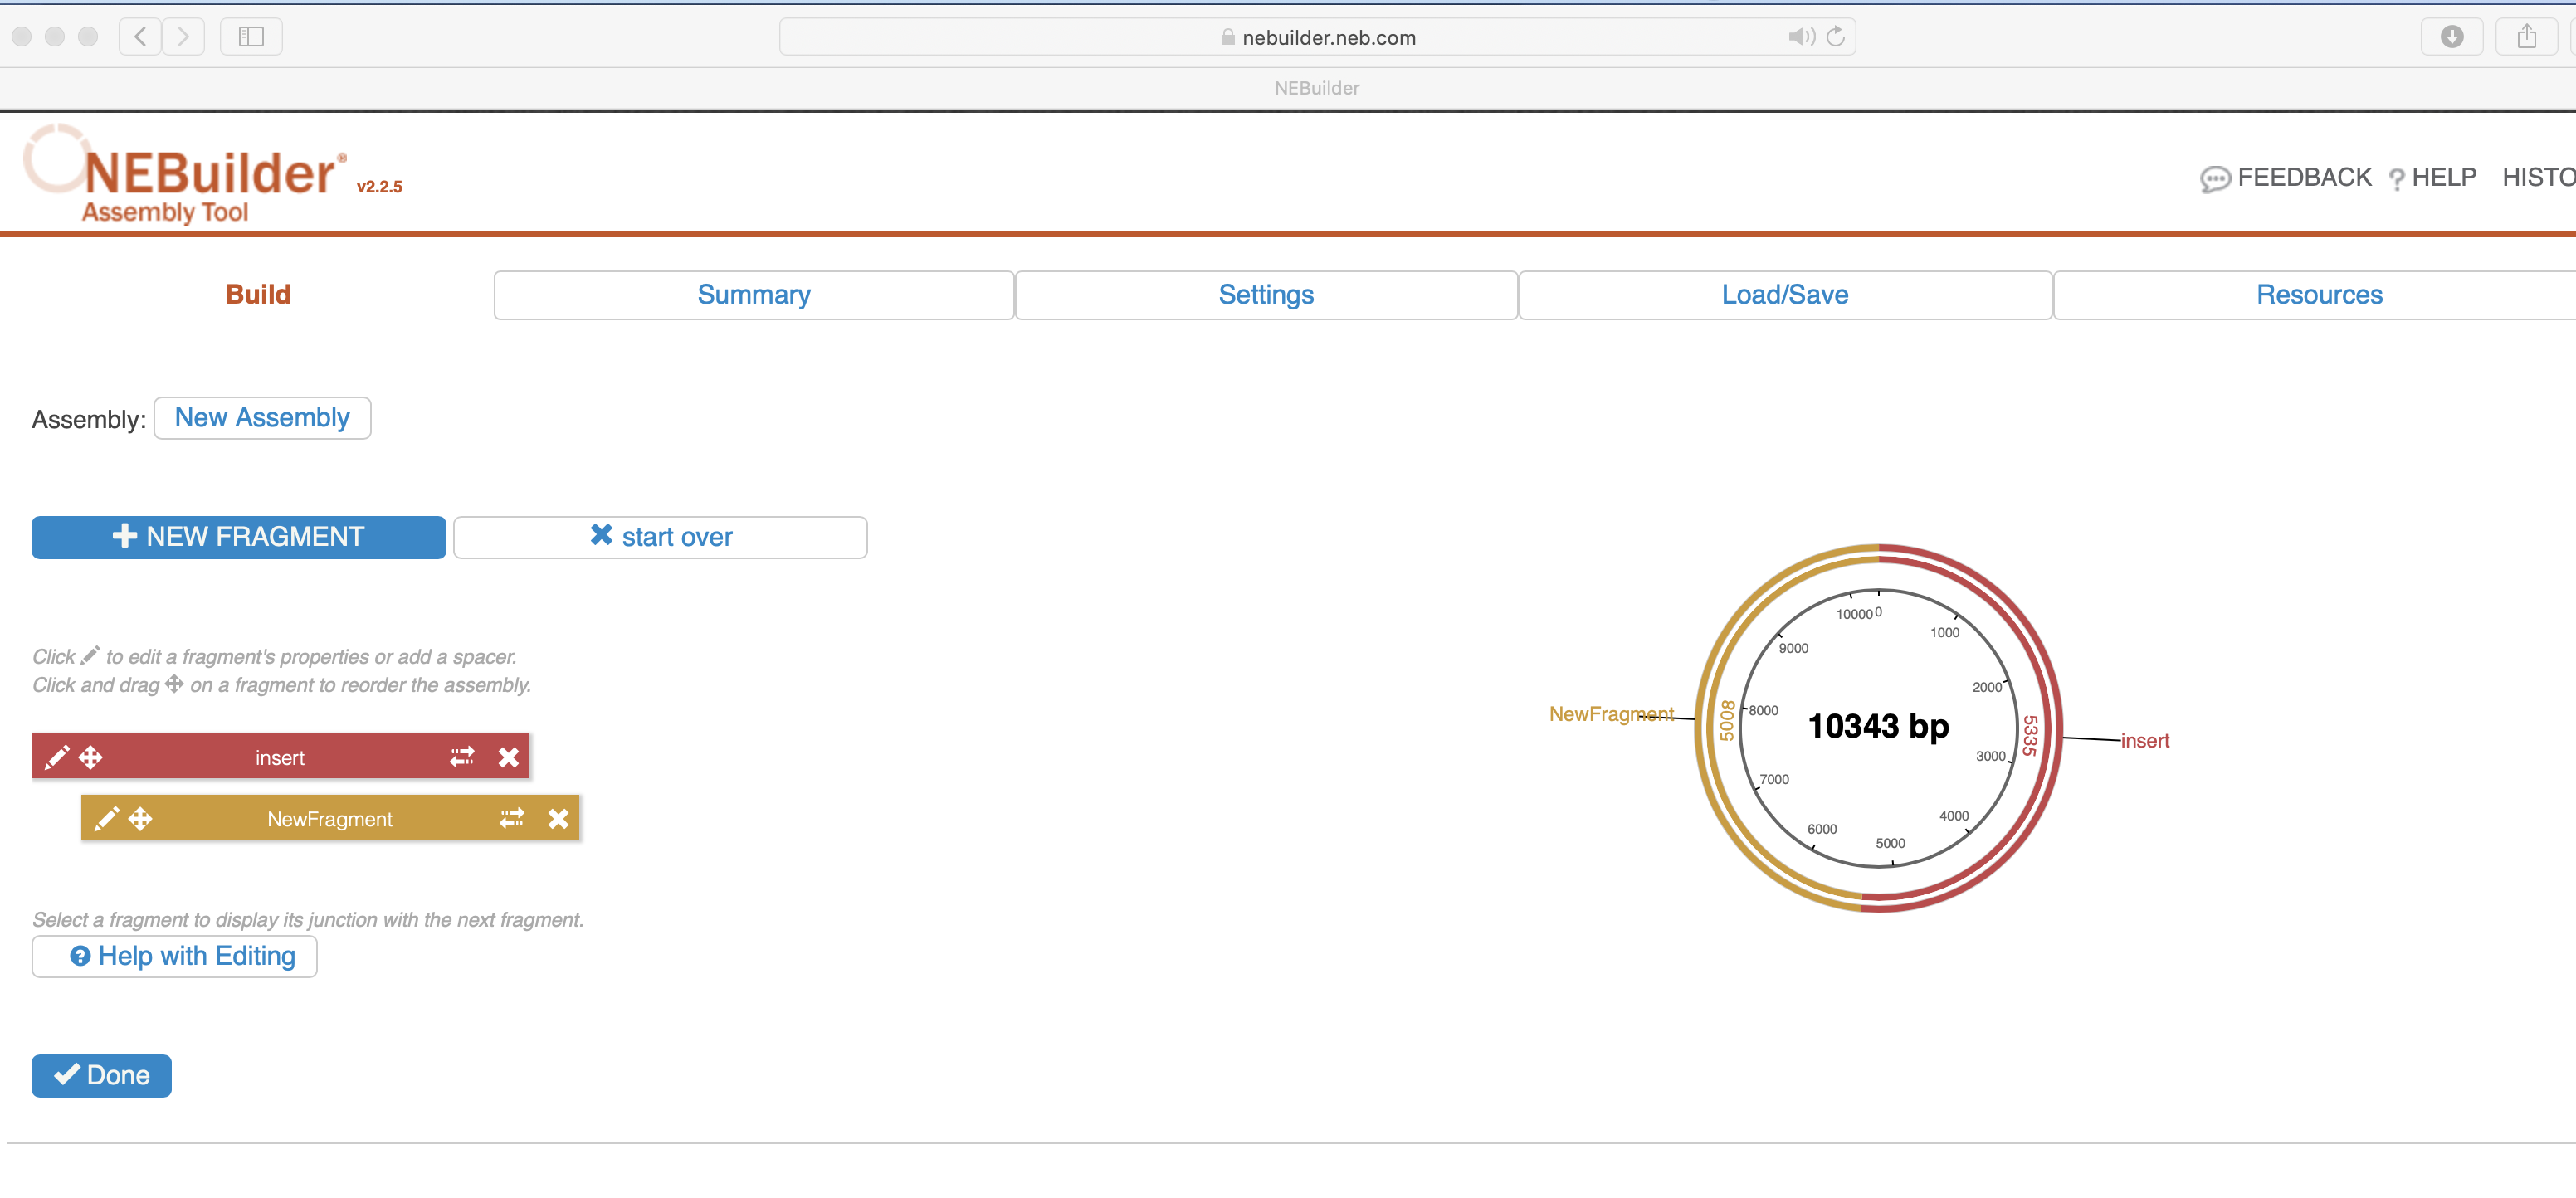This screenshot has height=1198, width=2576.
Task: Reverse the insert fragment orientation
Action: [x=462, y=757]
